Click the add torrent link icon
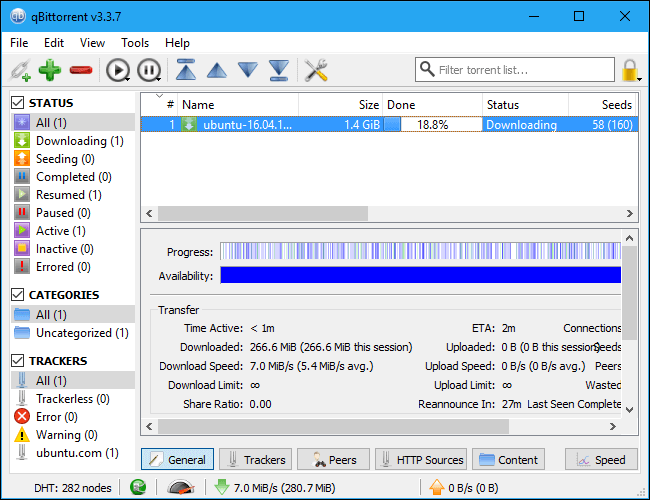650x500 pixels. coord(20,70)
